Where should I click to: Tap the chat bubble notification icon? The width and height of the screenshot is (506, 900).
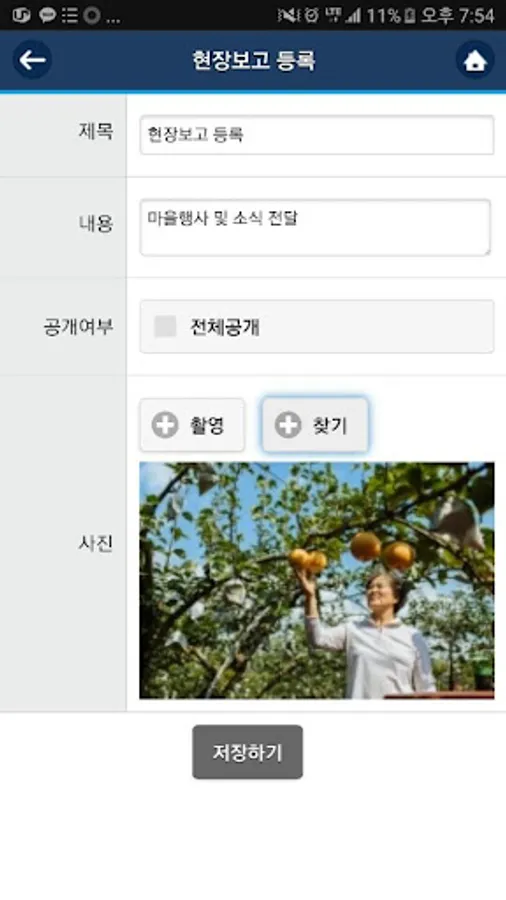(x=47, y=15)
